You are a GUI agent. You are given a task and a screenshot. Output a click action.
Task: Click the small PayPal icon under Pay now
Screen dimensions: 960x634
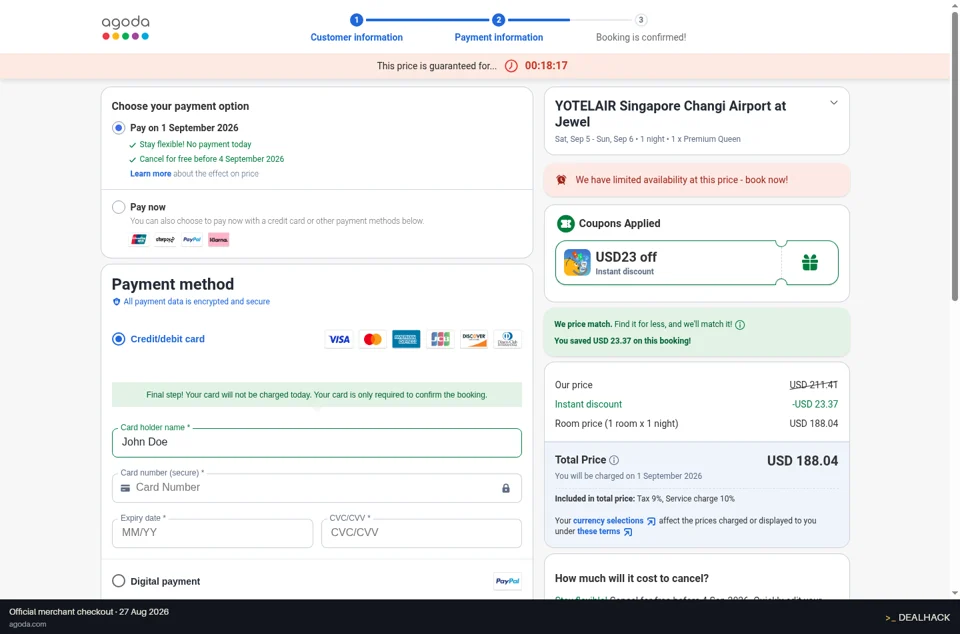click(192, 240)
